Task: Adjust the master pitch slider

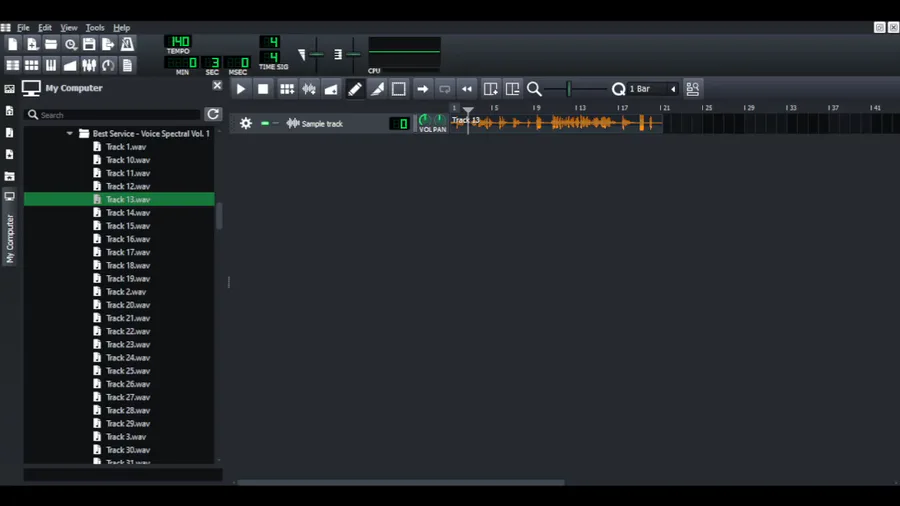Action: coord(353,55)
